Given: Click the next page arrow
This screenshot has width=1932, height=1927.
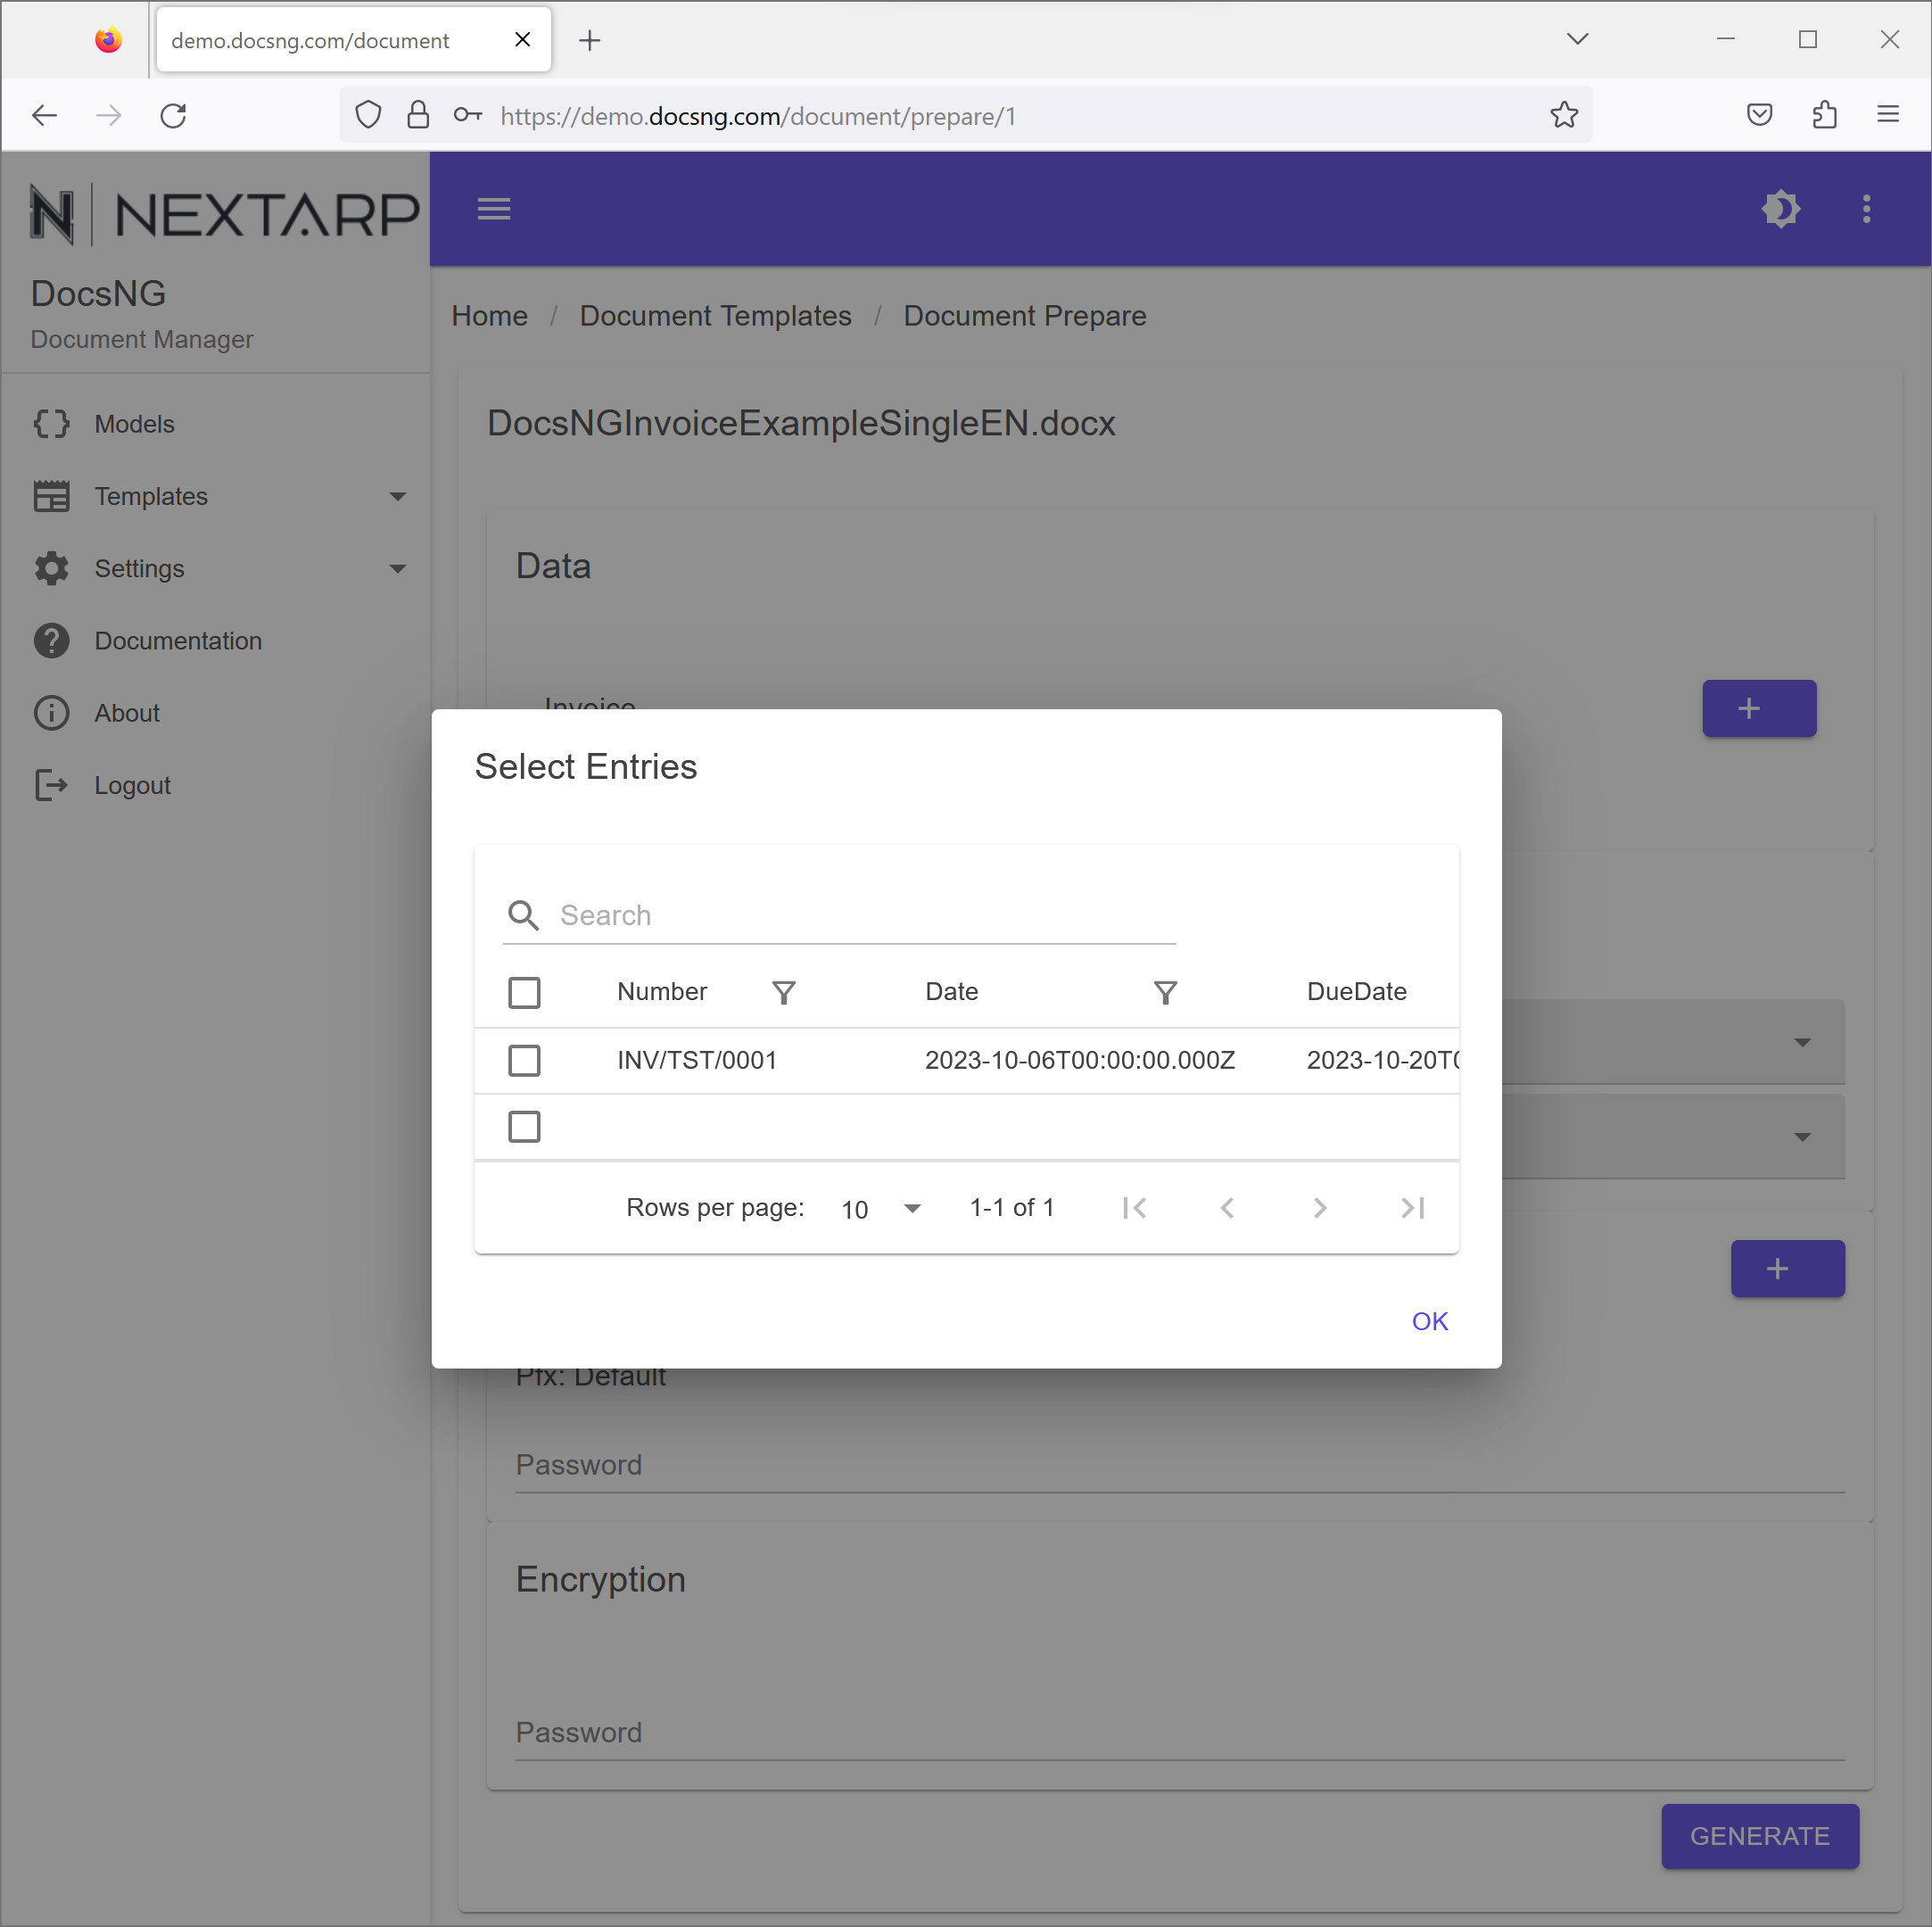Looking at the screenshot, I should [x=1319, y=1208].
